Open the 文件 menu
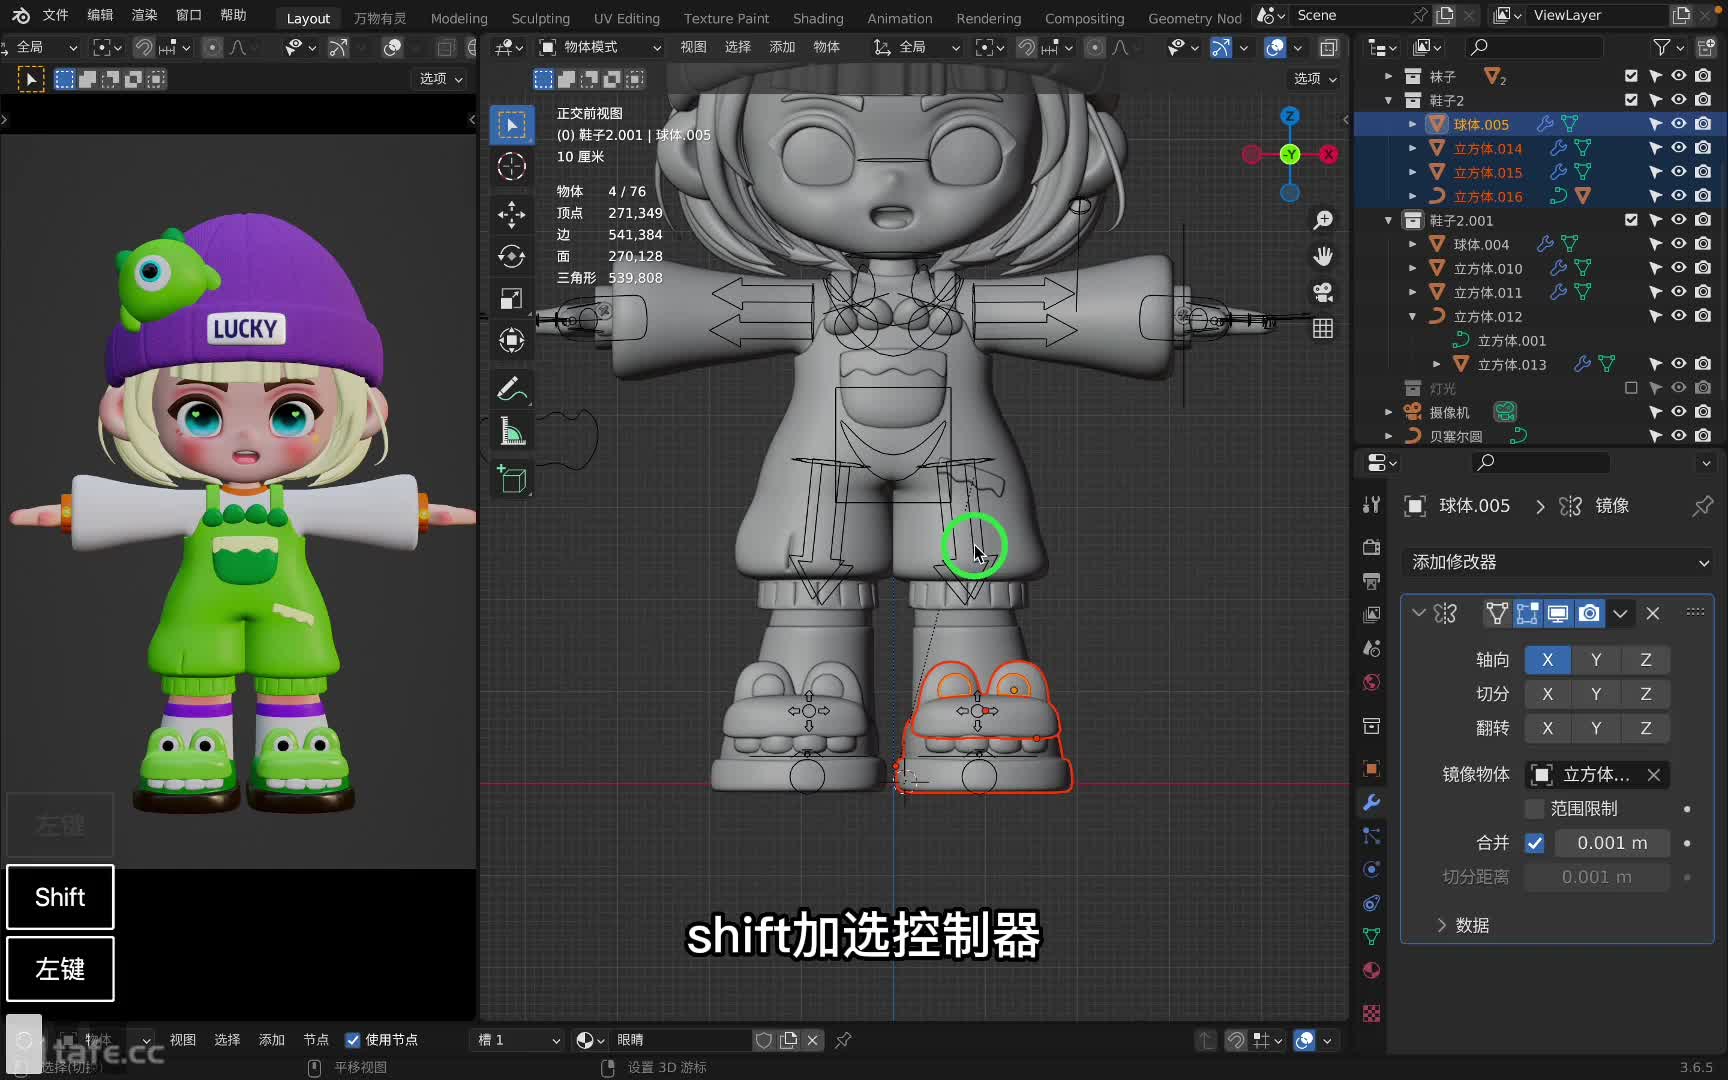1728x1080 pixels. pos(55,15)
